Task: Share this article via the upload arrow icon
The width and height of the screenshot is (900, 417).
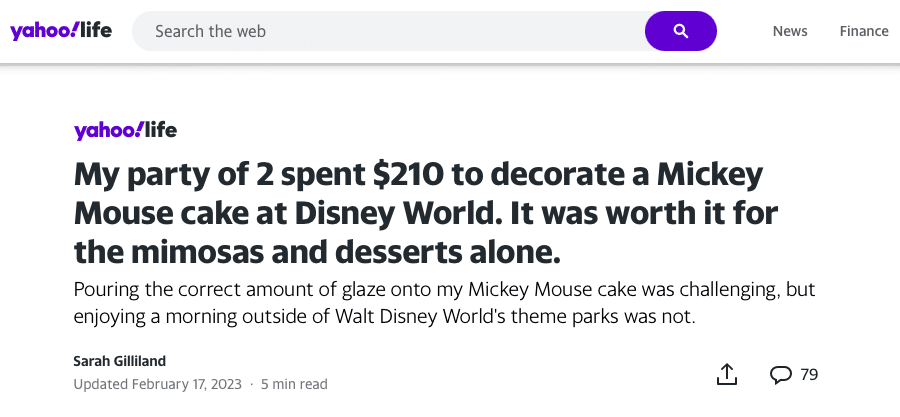Action: tap(727, 374)
